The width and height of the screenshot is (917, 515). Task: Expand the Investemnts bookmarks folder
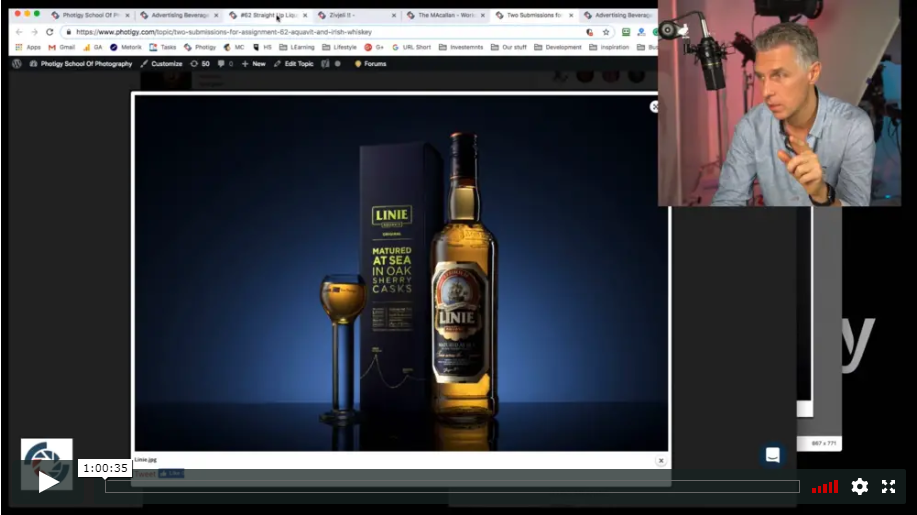461,47
